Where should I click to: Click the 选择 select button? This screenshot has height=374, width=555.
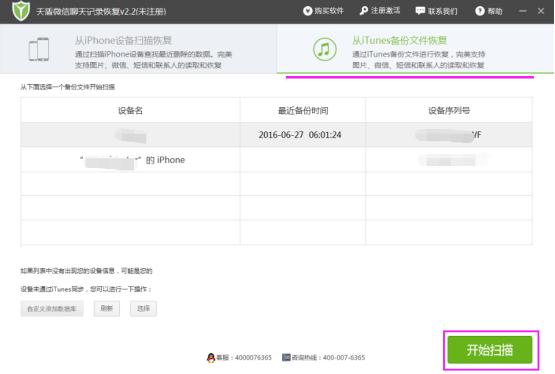(x=143, y=309)
